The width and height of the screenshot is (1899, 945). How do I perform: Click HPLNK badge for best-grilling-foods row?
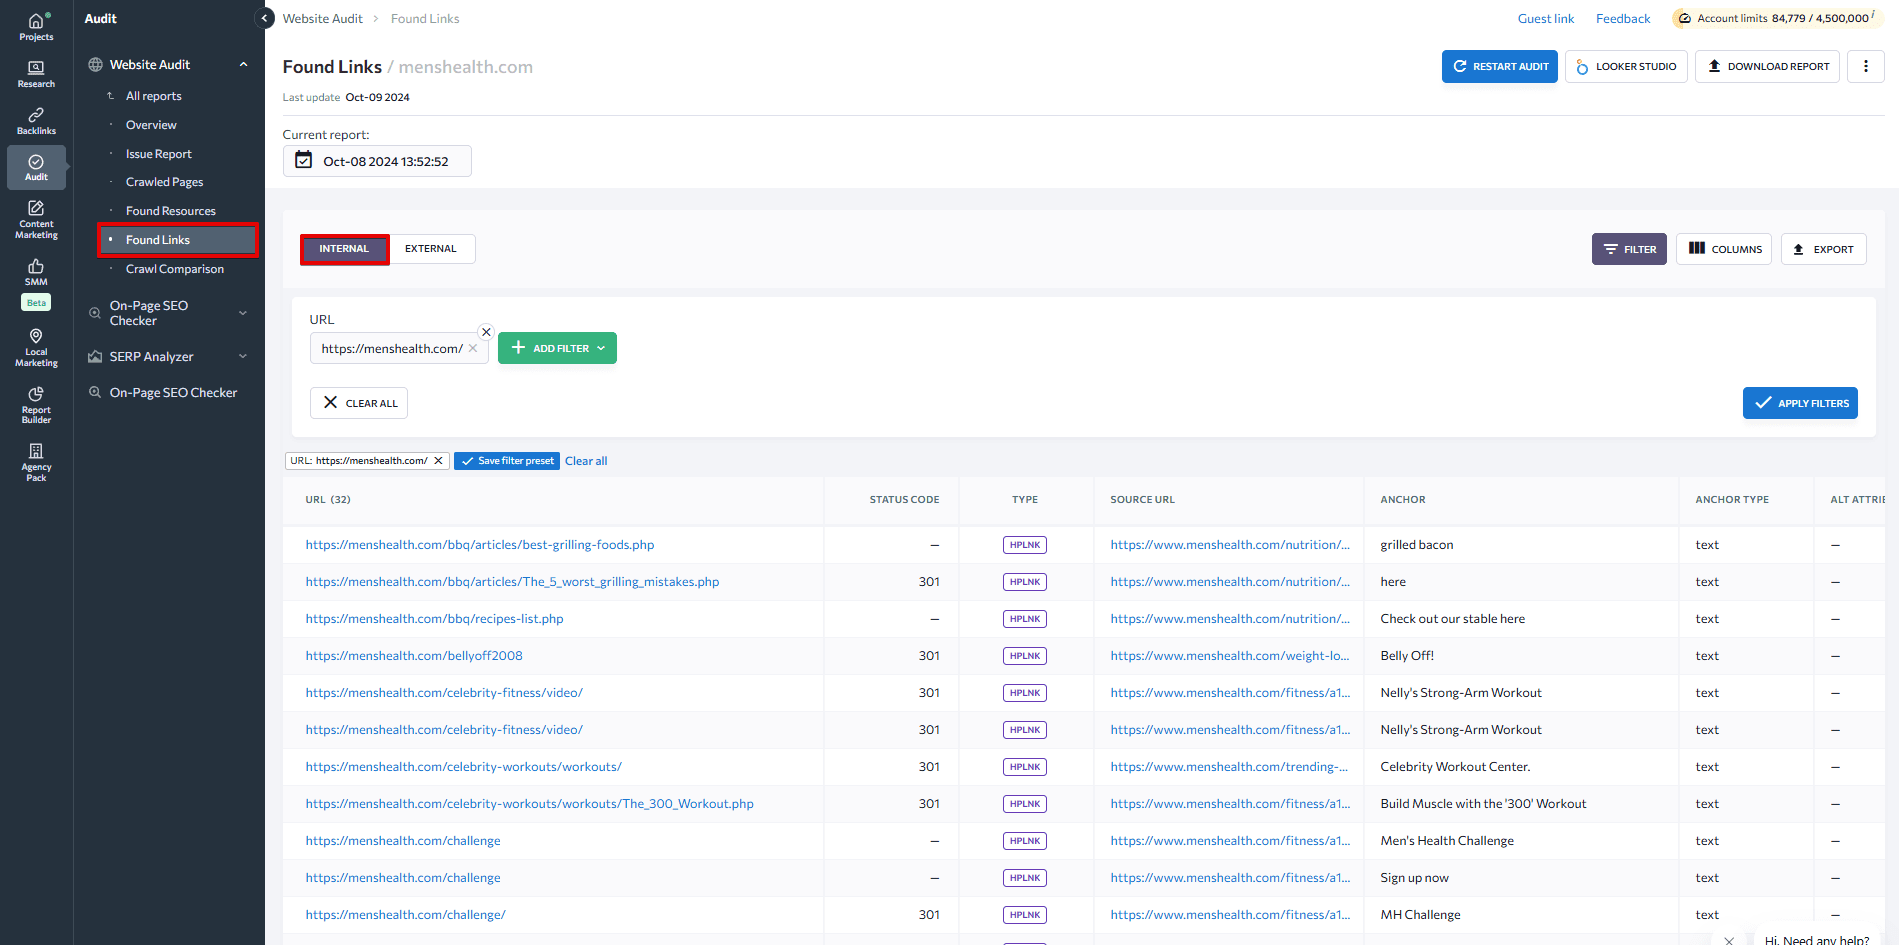[1025, 545]
